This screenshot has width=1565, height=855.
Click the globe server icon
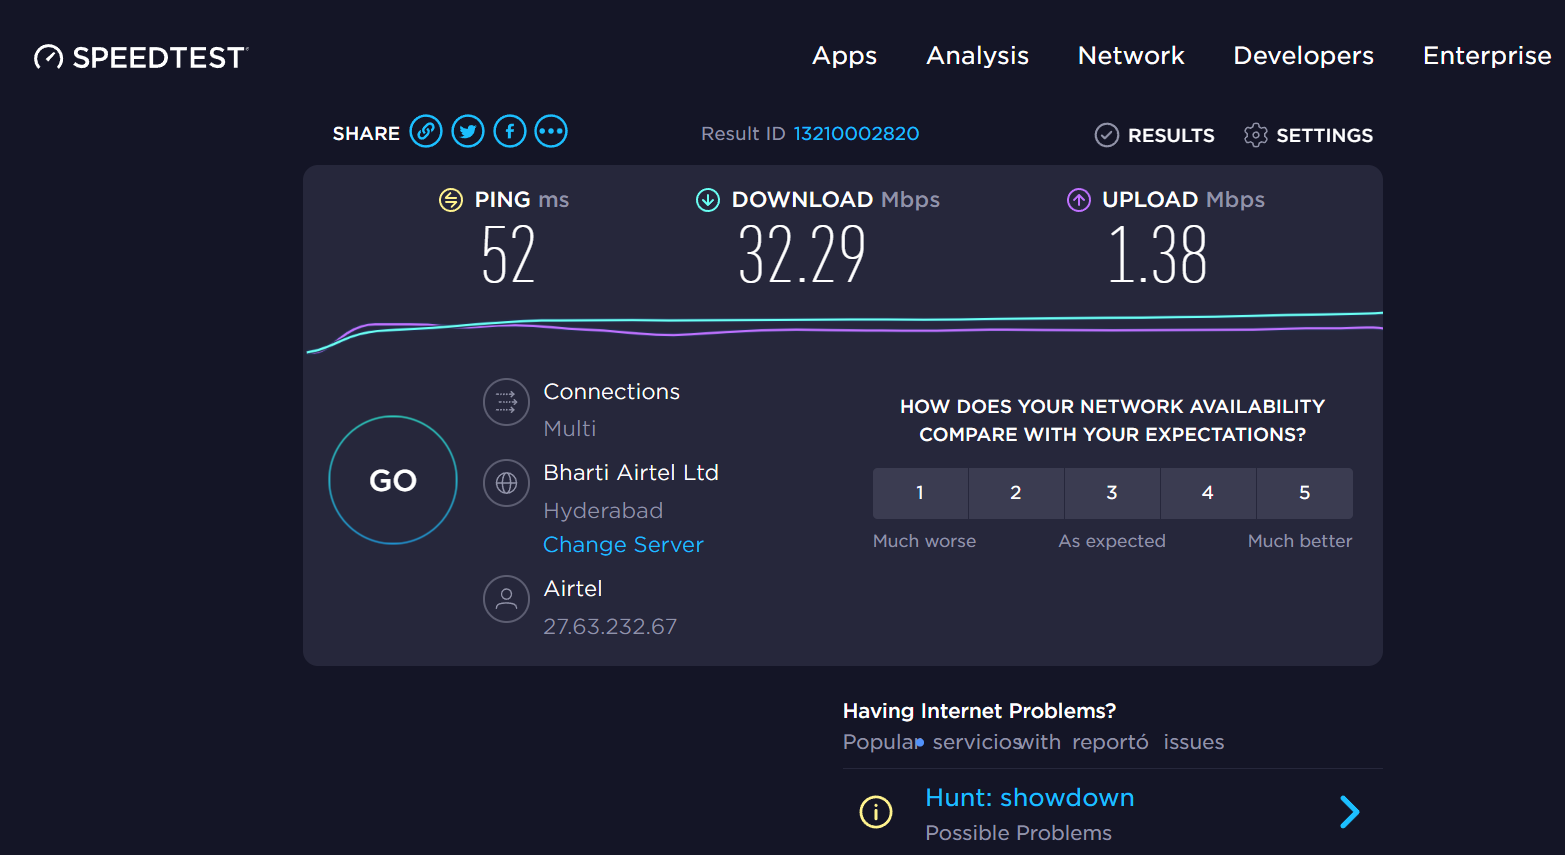[x=506, y=484]
